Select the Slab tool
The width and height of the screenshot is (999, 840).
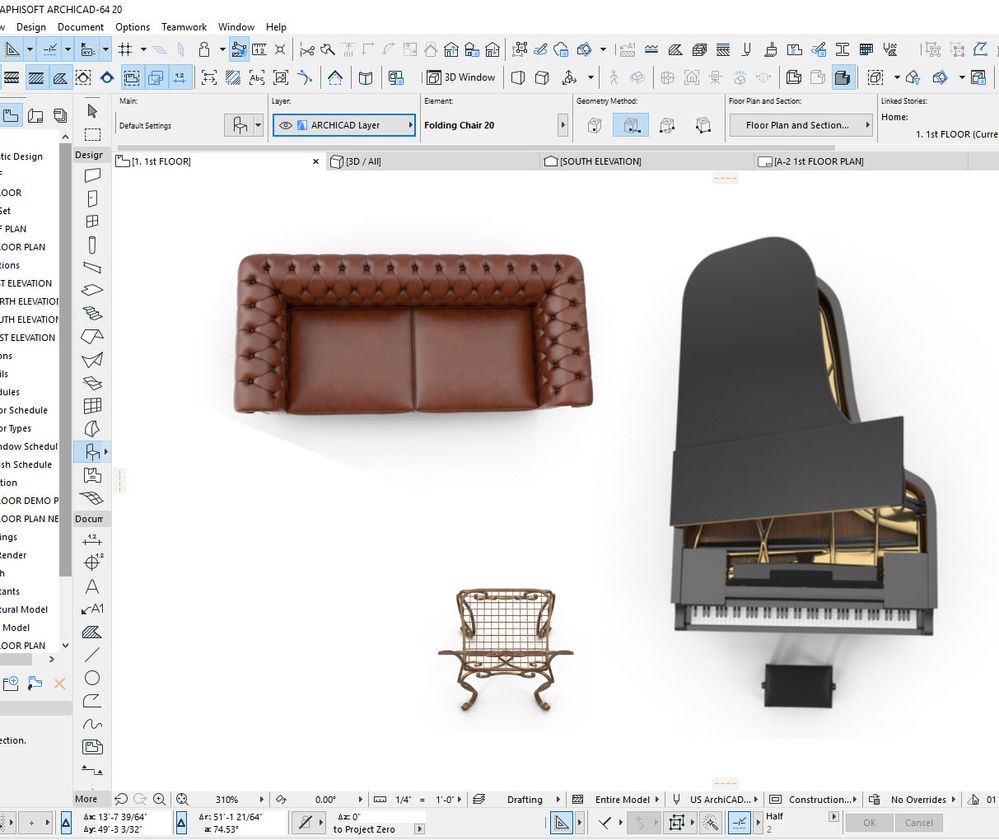(x=92, y=290)
